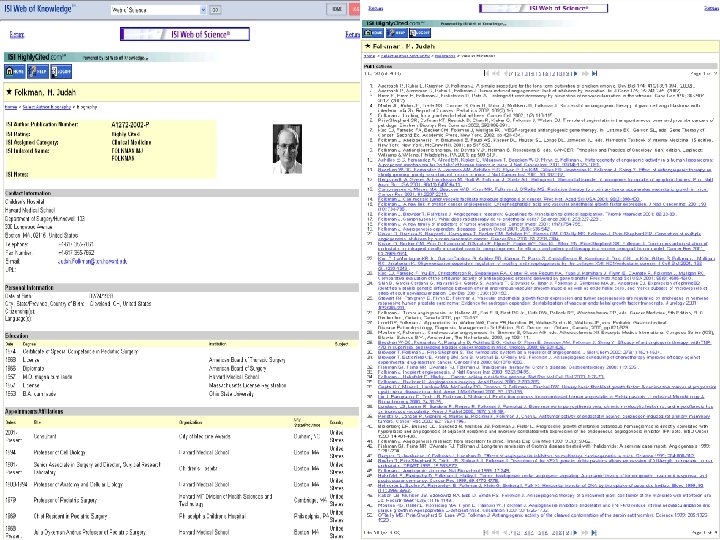Open publication 52 by O'Reilly MS
This screenshot has width=720, height=540.
(x=545, y=518)
